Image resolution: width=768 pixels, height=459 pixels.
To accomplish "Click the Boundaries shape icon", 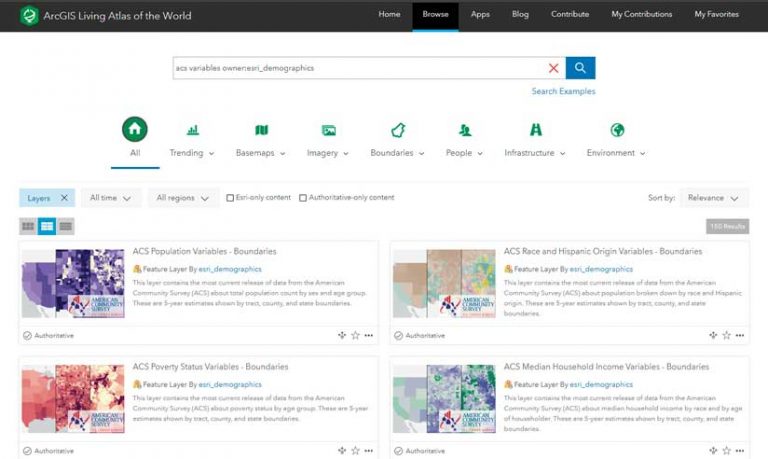I will tap(398, 130).
